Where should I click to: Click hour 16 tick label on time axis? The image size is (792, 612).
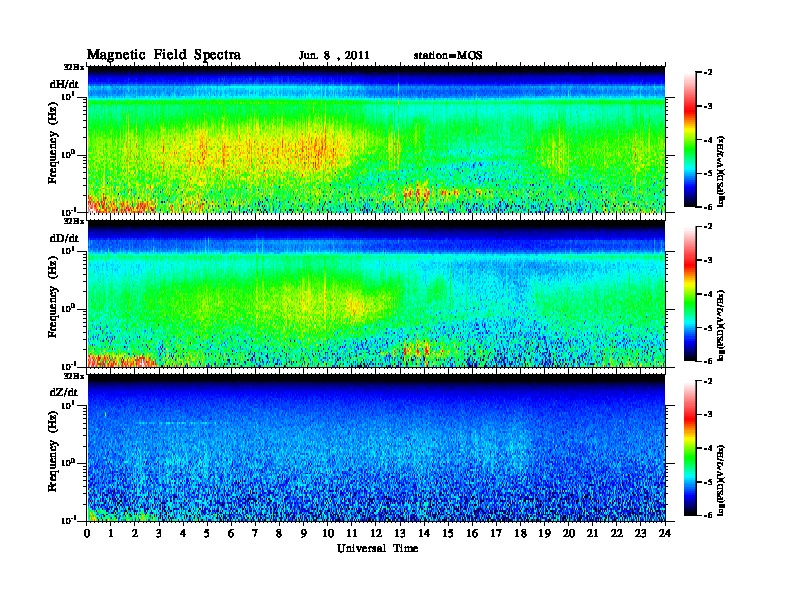(x=472, y=534)
